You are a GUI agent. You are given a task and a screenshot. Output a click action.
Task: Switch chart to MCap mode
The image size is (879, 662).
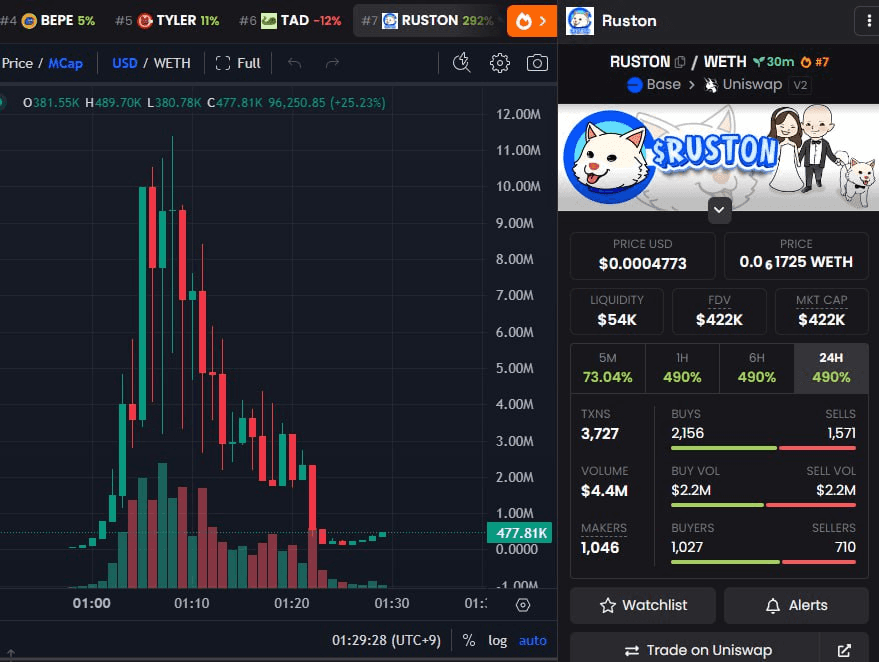click(66, 63)
